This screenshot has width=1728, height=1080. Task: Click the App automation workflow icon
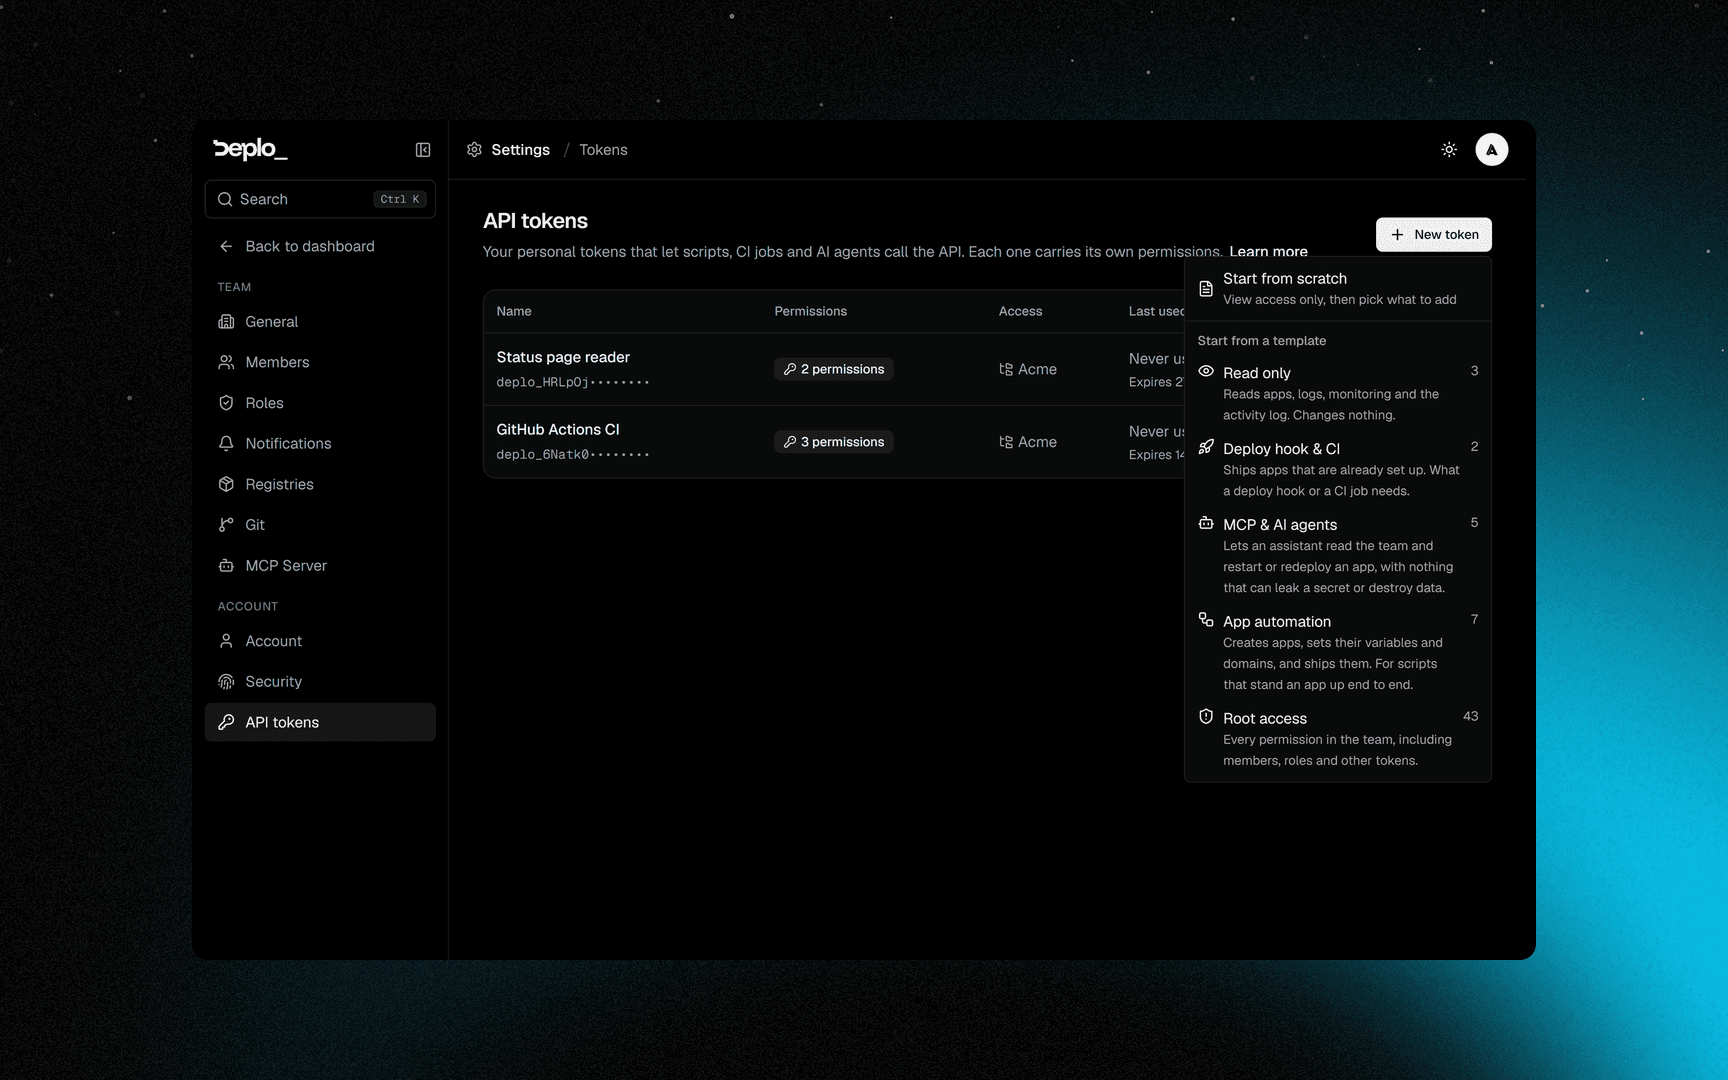pos(1206,620)
